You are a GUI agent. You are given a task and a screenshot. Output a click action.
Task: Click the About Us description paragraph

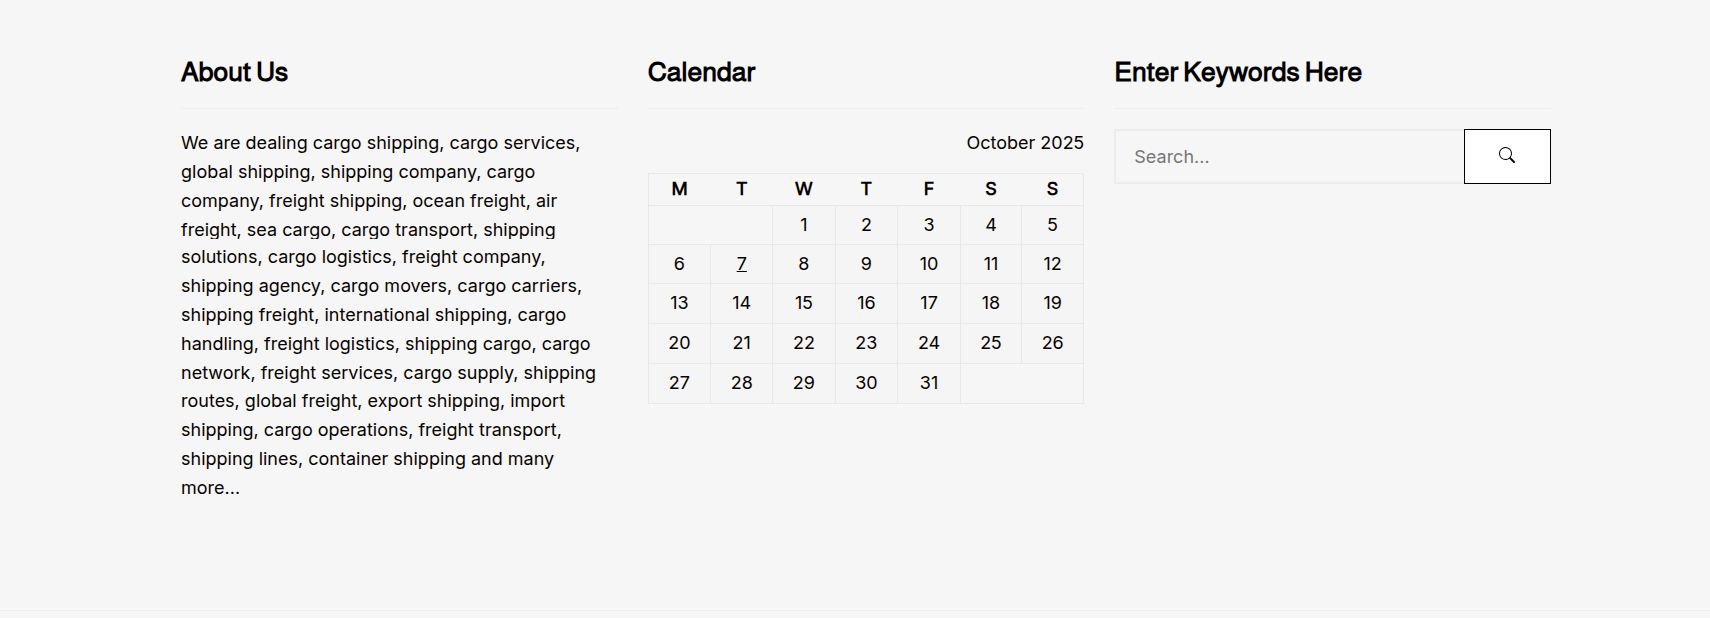pos(388,315)
